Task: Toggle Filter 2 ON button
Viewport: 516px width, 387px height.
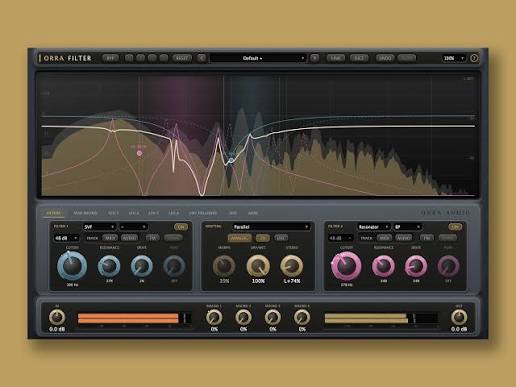Action: point(455,227)
